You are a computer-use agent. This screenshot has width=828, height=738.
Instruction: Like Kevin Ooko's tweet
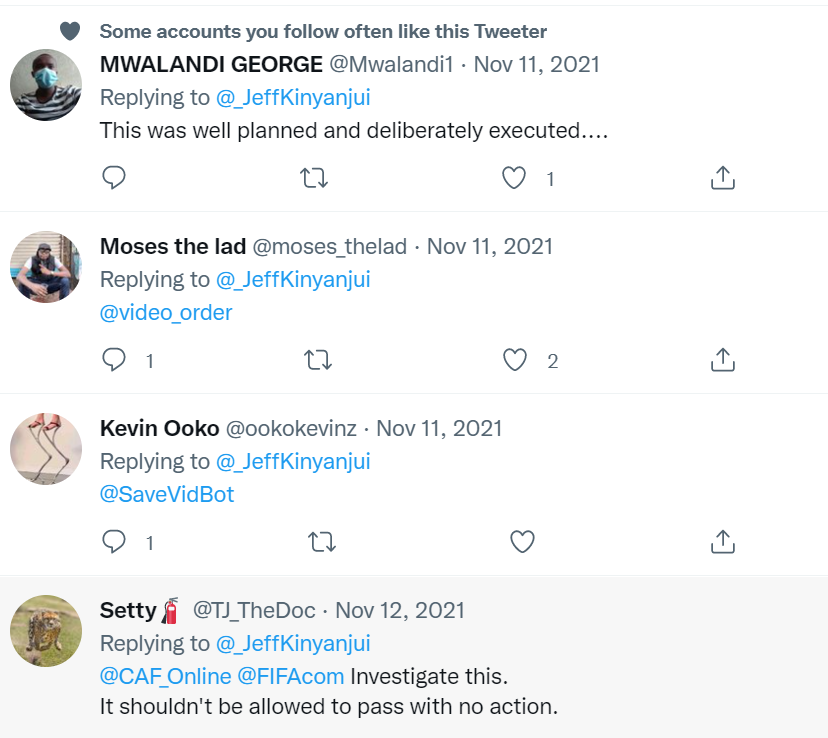pos(522,542)
